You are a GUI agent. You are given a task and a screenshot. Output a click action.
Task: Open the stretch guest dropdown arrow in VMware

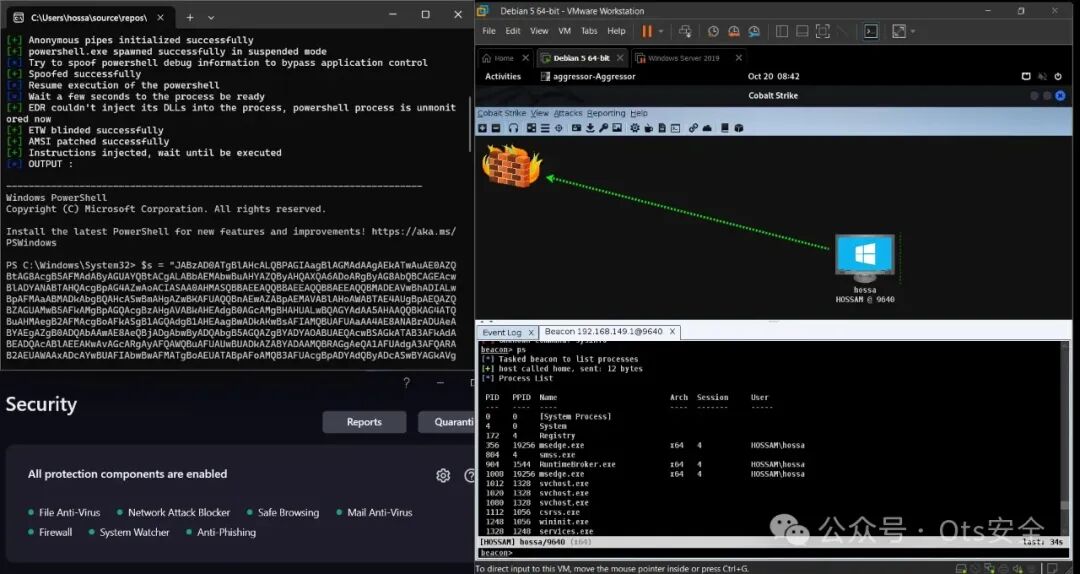pyautogui.click(x=913, y=31)
